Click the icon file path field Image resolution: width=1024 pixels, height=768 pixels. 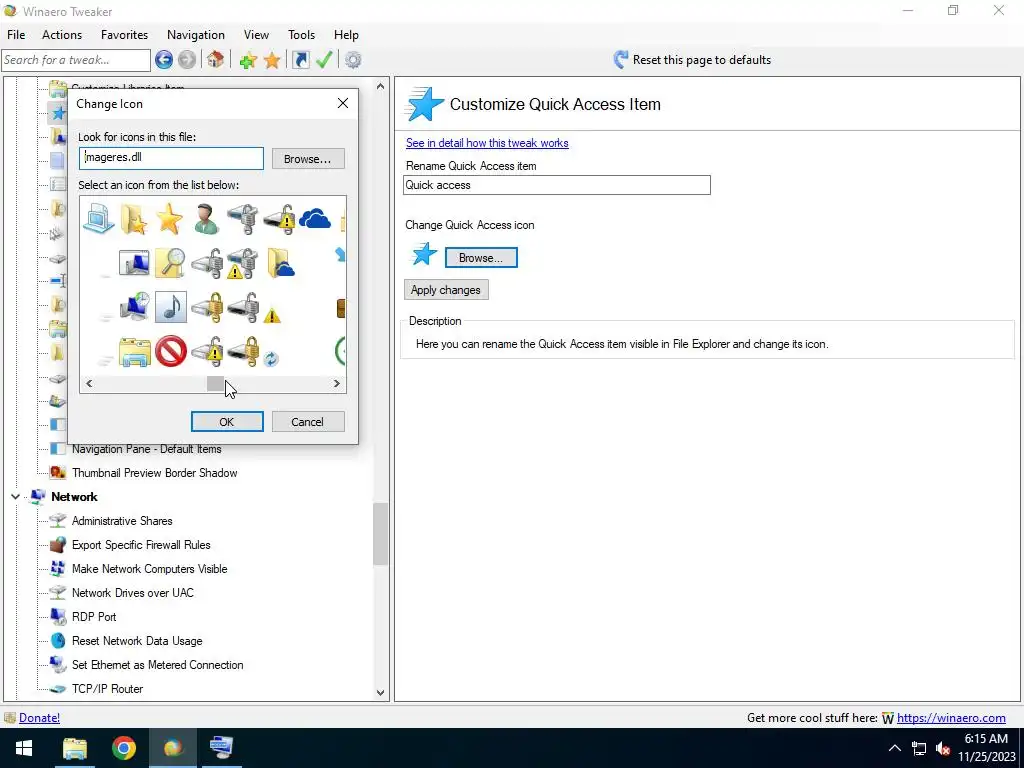[171, 158]
